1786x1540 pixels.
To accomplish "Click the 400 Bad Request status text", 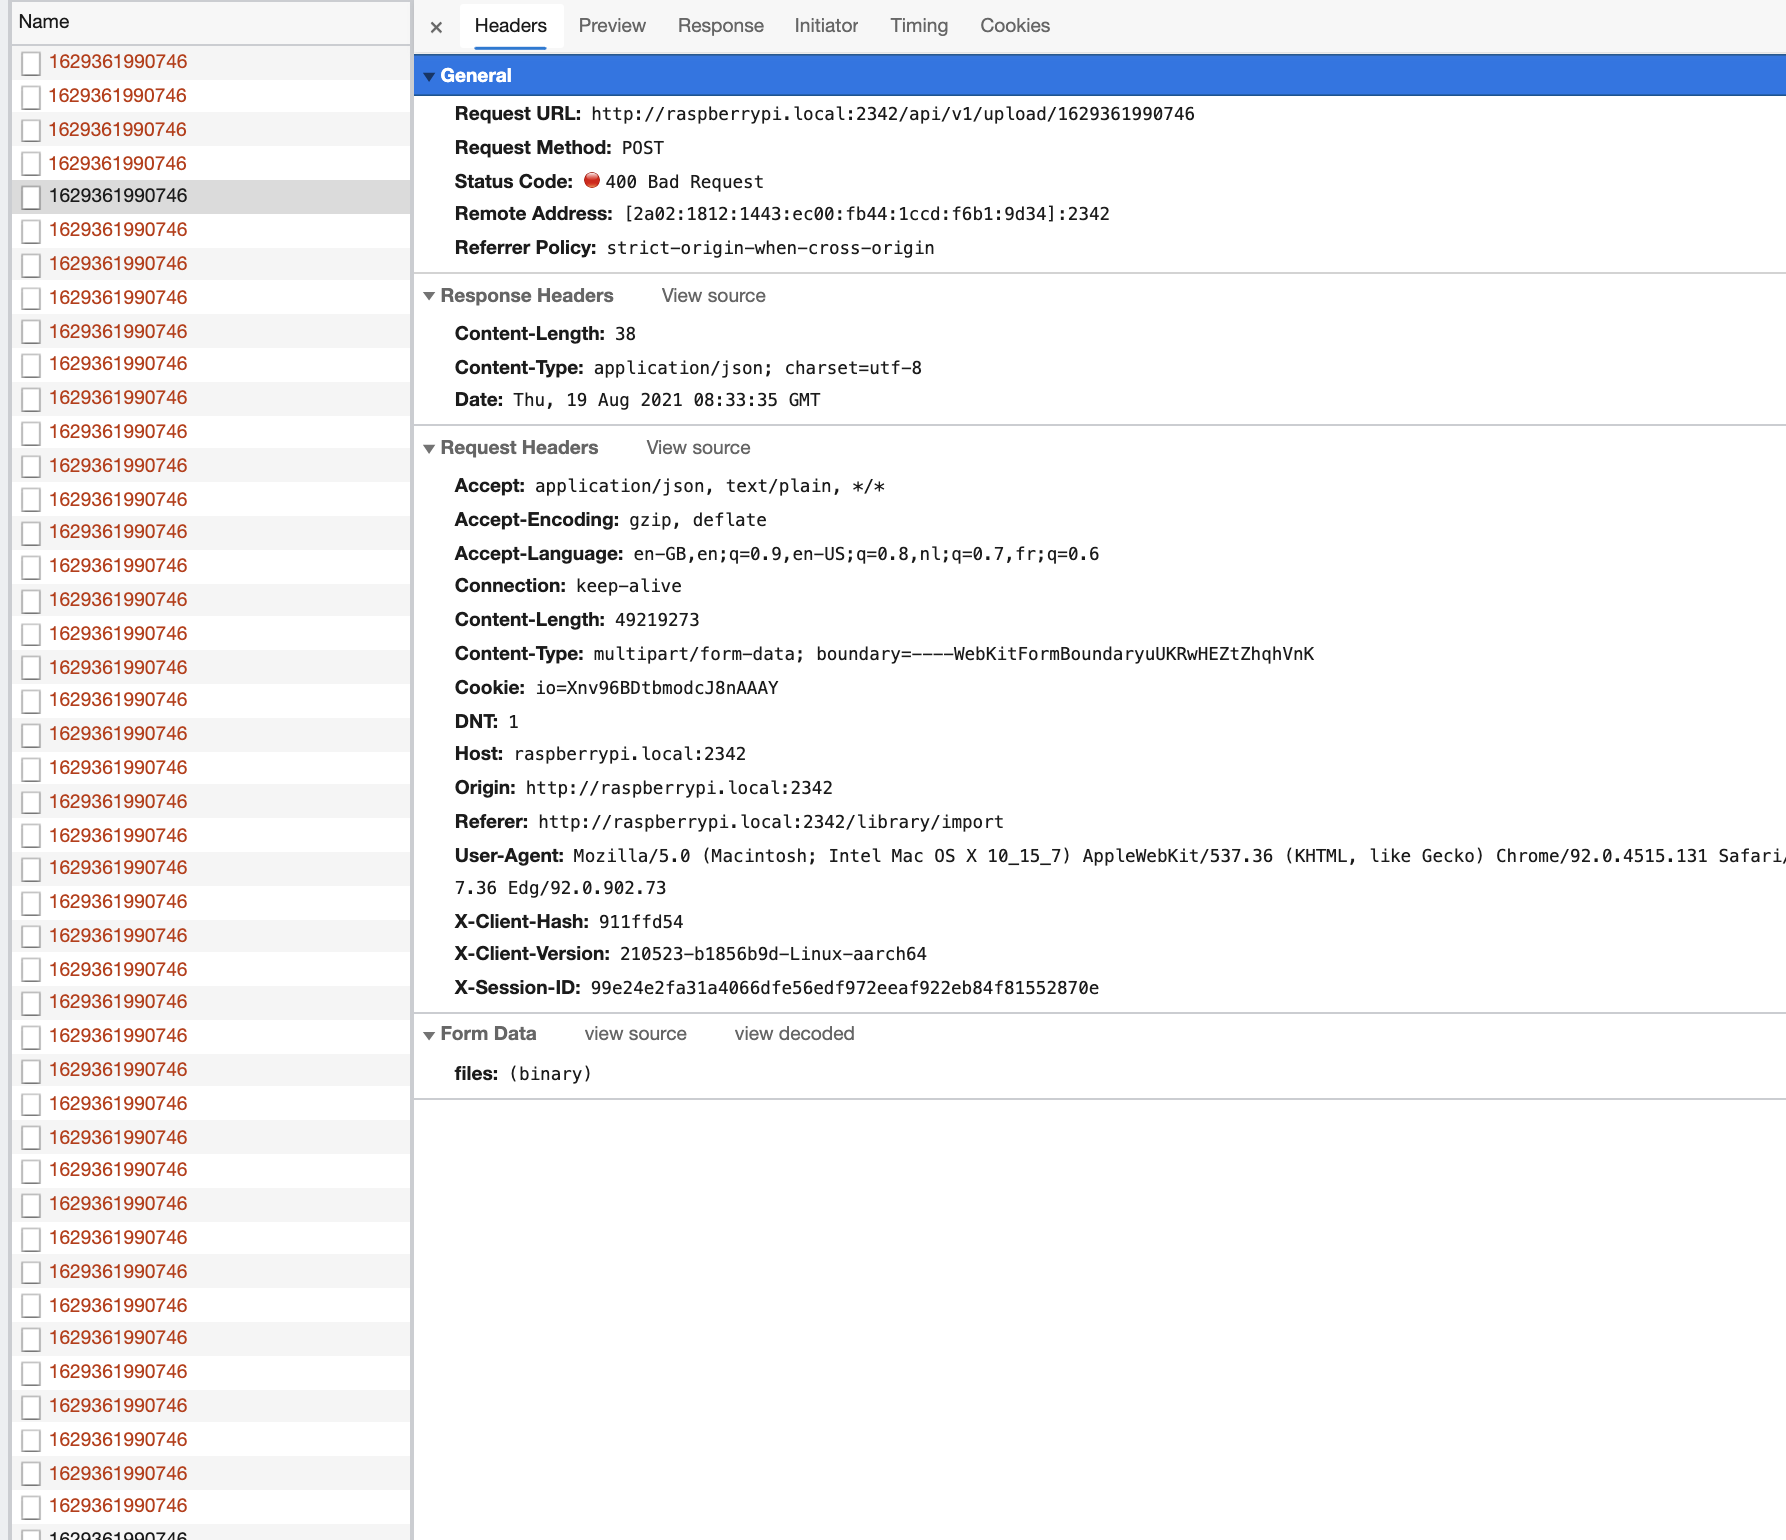I will pos(684,182).
